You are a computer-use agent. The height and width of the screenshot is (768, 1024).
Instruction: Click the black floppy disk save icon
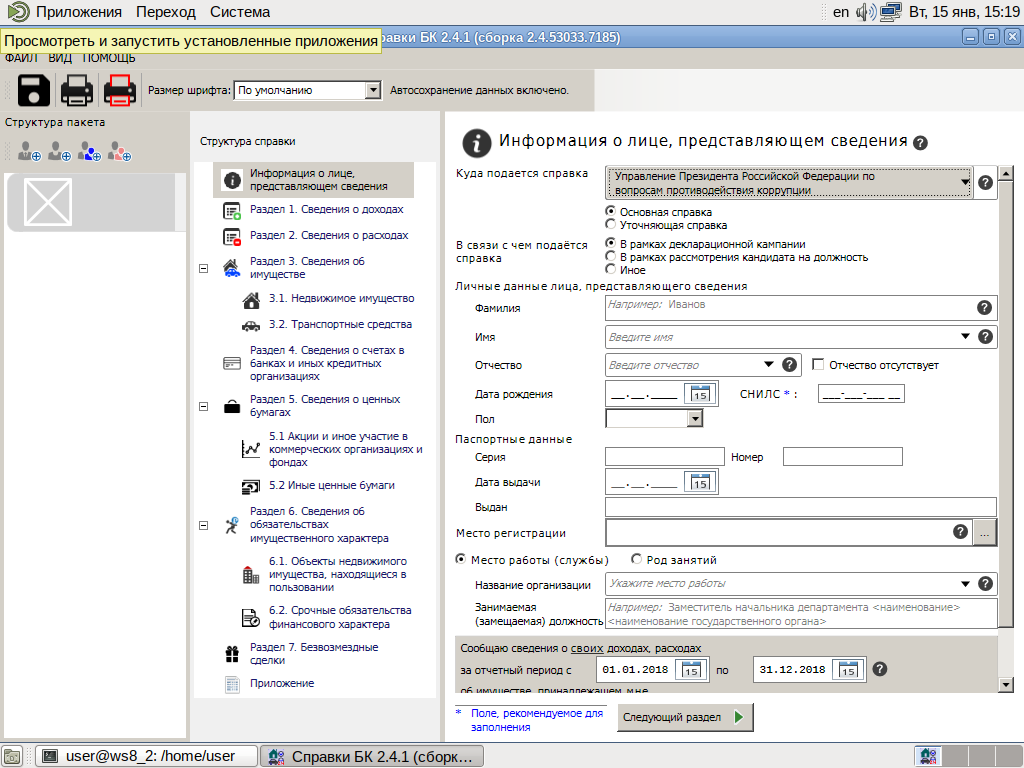pyautogui.click(x=33, y=90)
